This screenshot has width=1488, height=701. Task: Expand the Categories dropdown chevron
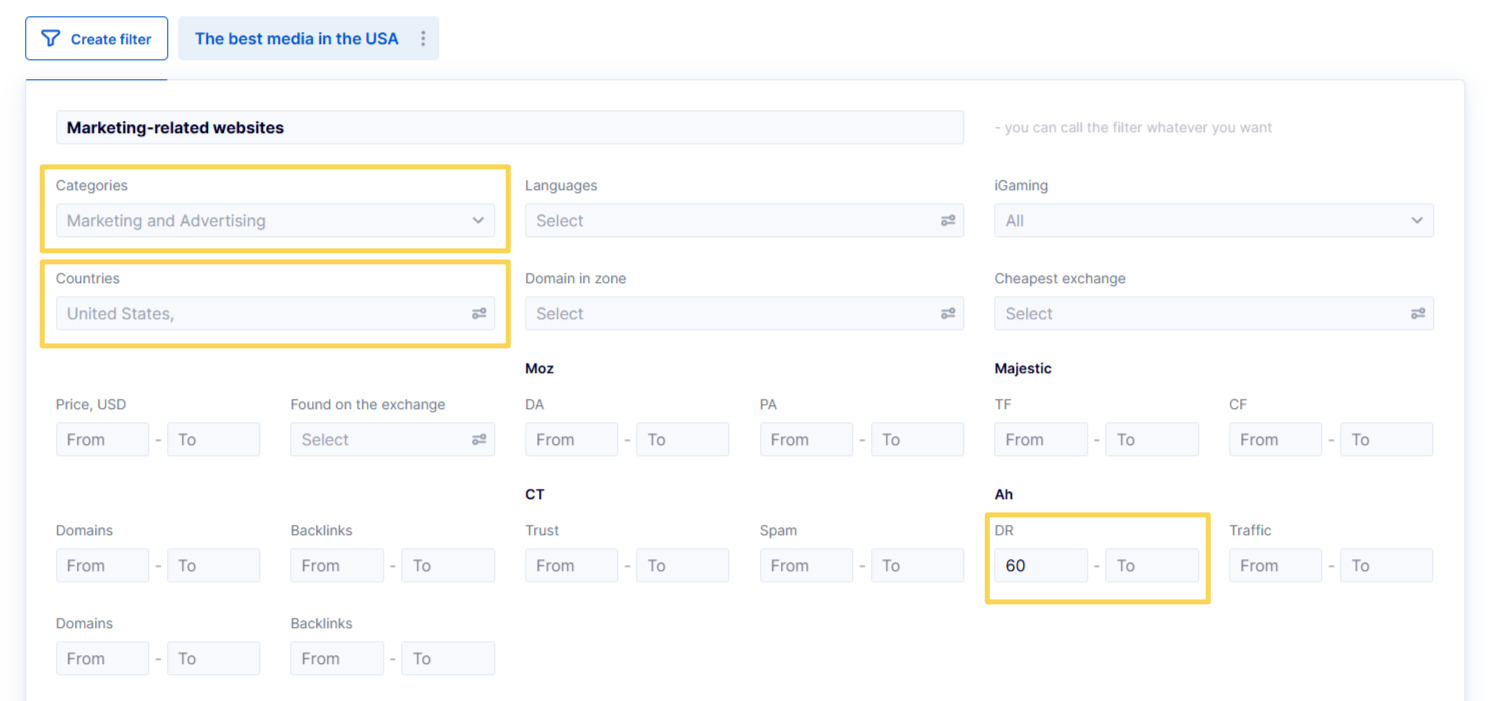478,221
